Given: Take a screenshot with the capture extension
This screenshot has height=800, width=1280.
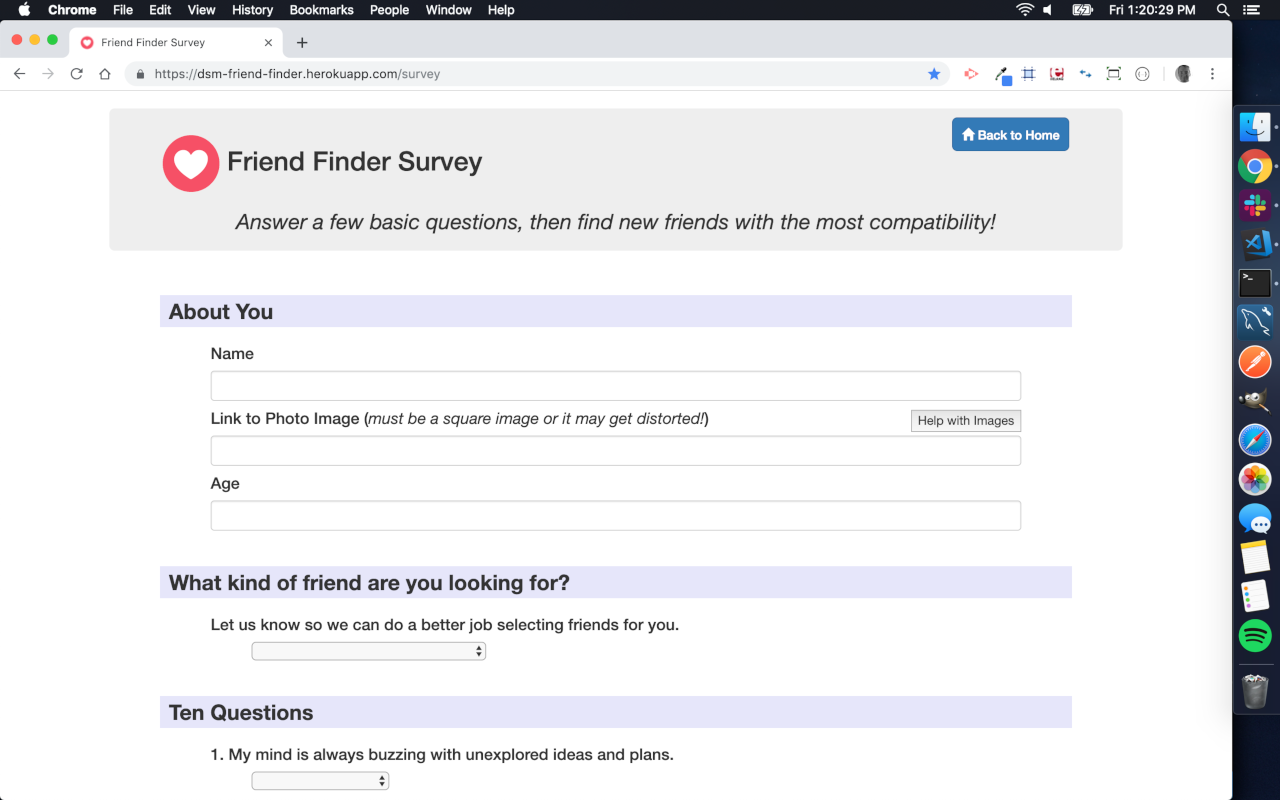Looking at the screenshot, I should pos(1113,73).
